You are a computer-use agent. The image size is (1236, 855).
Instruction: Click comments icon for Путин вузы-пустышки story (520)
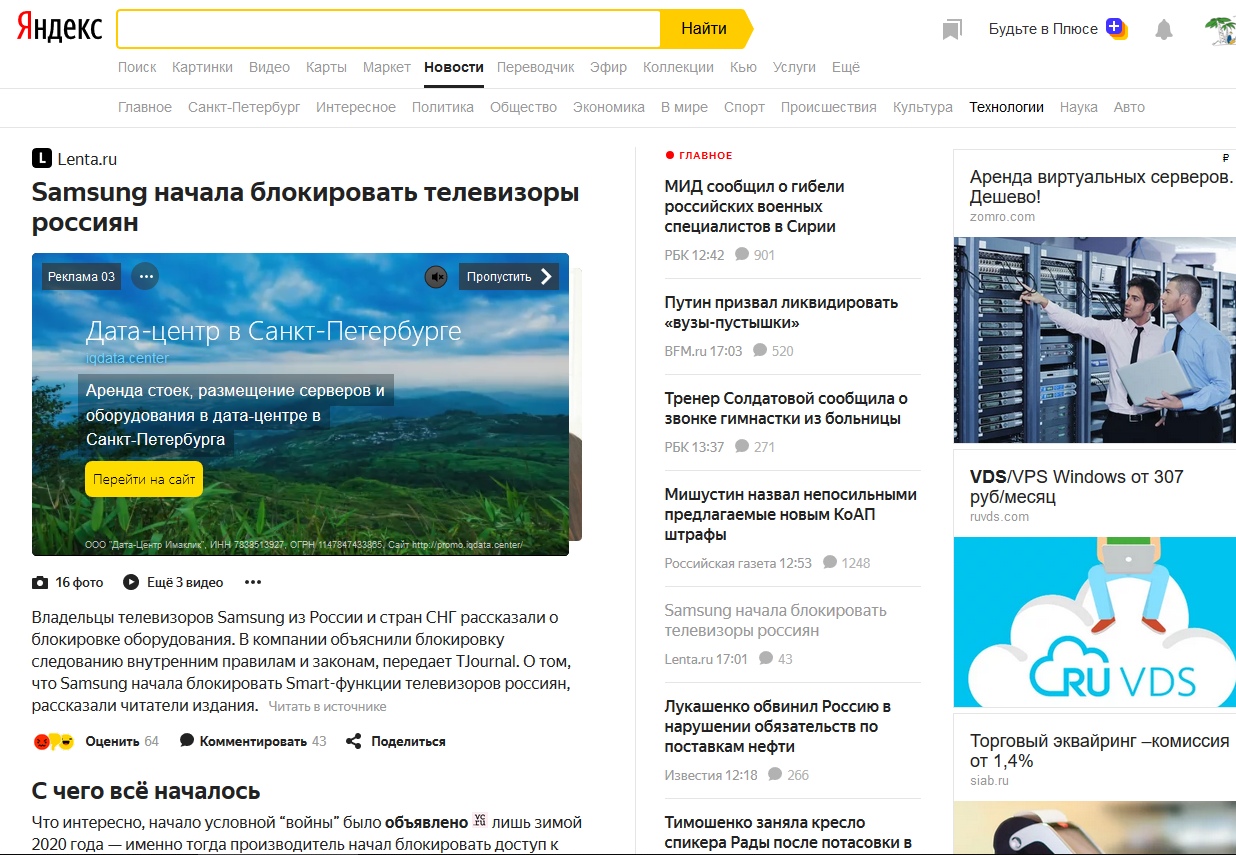coord(760,351)
